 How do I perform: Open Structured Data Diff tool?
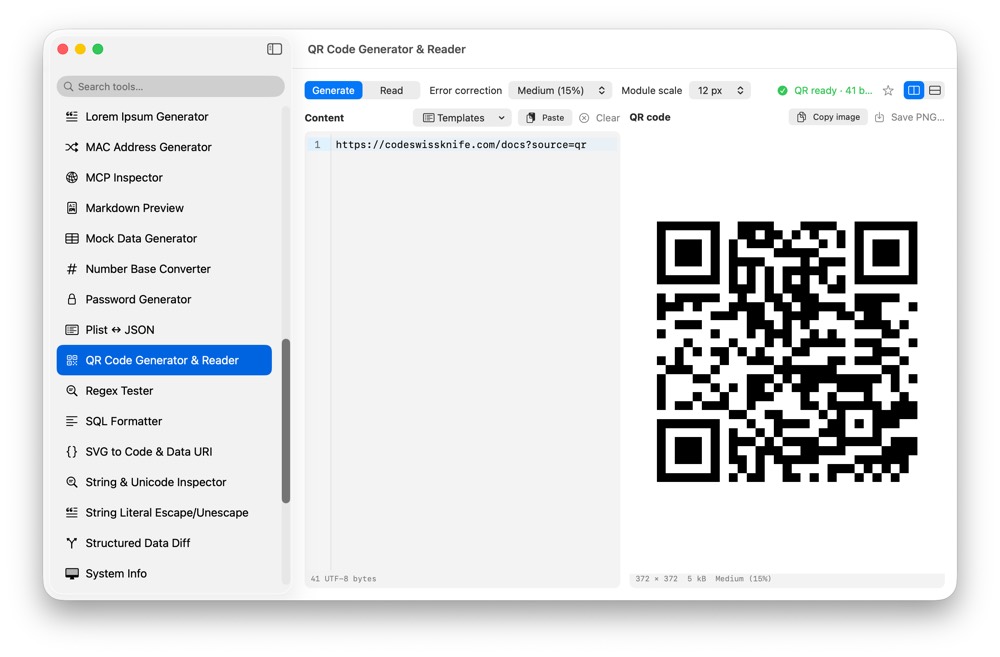pos(165,543)
